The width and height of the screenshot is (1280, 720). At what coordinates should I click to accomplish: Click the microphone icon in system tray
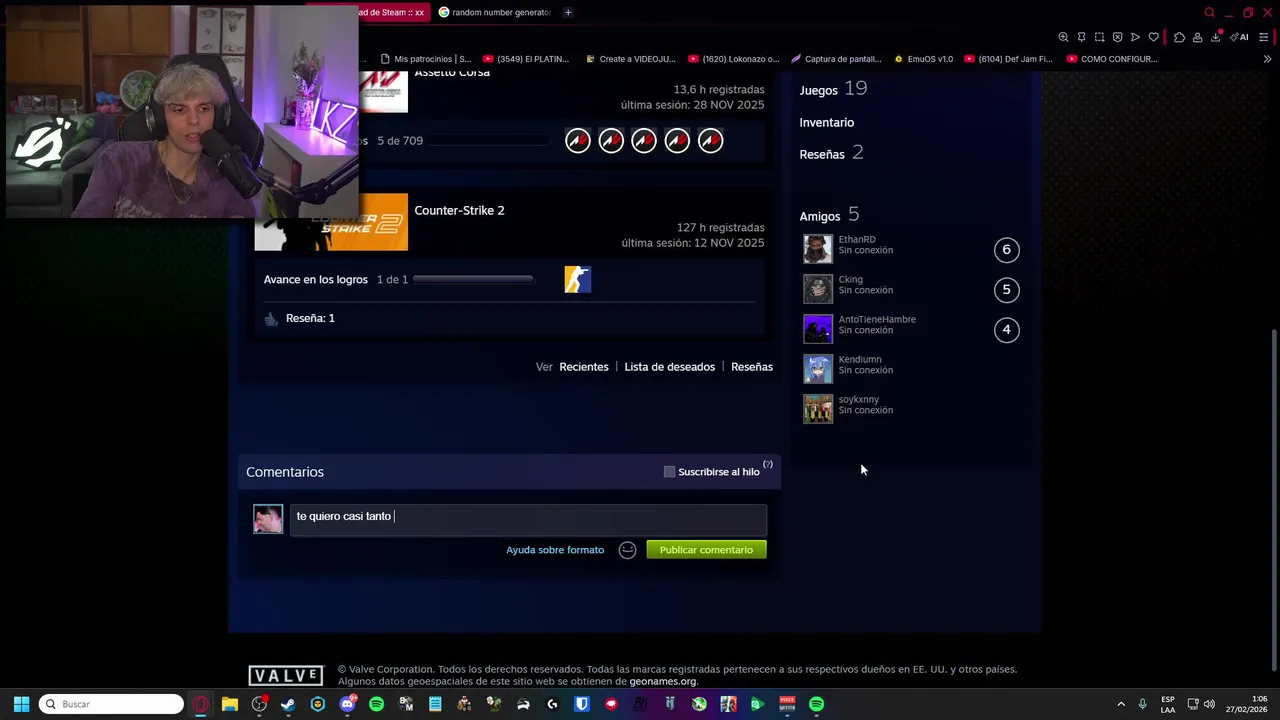tap(1142, 704)
